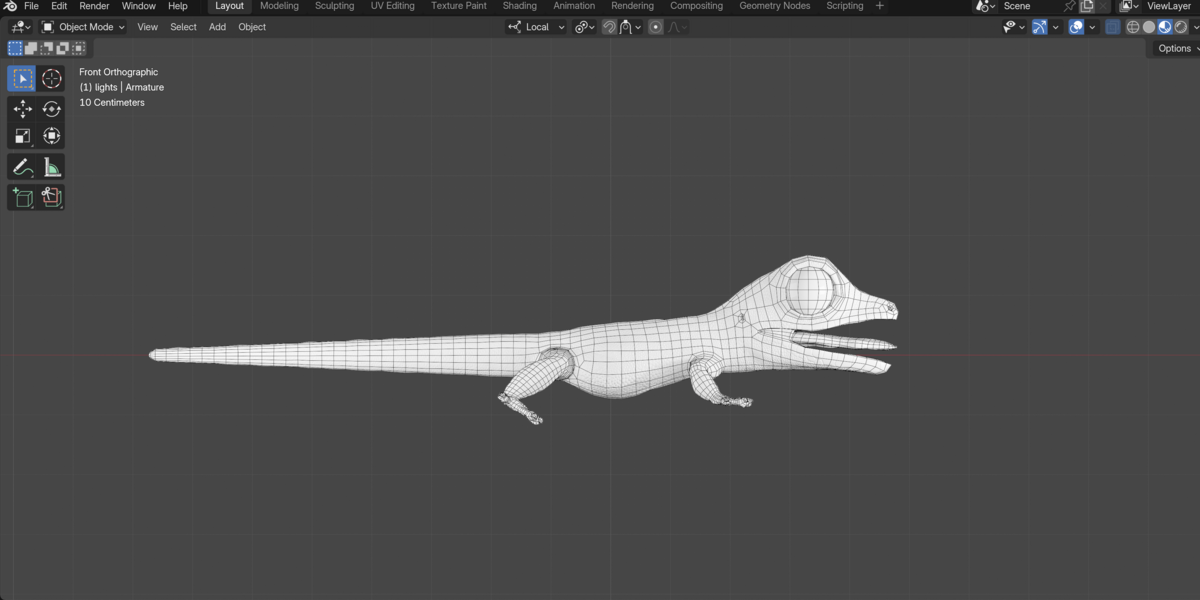This screenshot has width=1200, height=600.
Task: Open the Object Mode dropdown
Action: click(x=84, y=27)
